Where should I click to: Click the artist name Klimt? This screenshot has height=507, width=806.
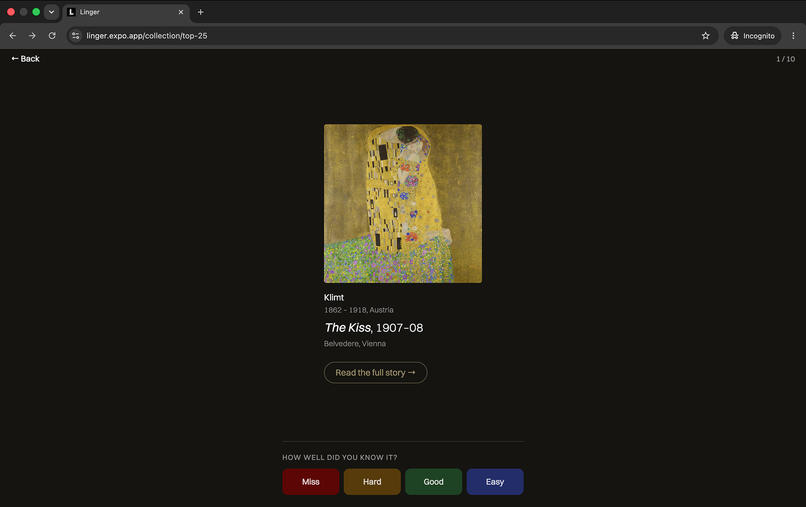(334, 297)
